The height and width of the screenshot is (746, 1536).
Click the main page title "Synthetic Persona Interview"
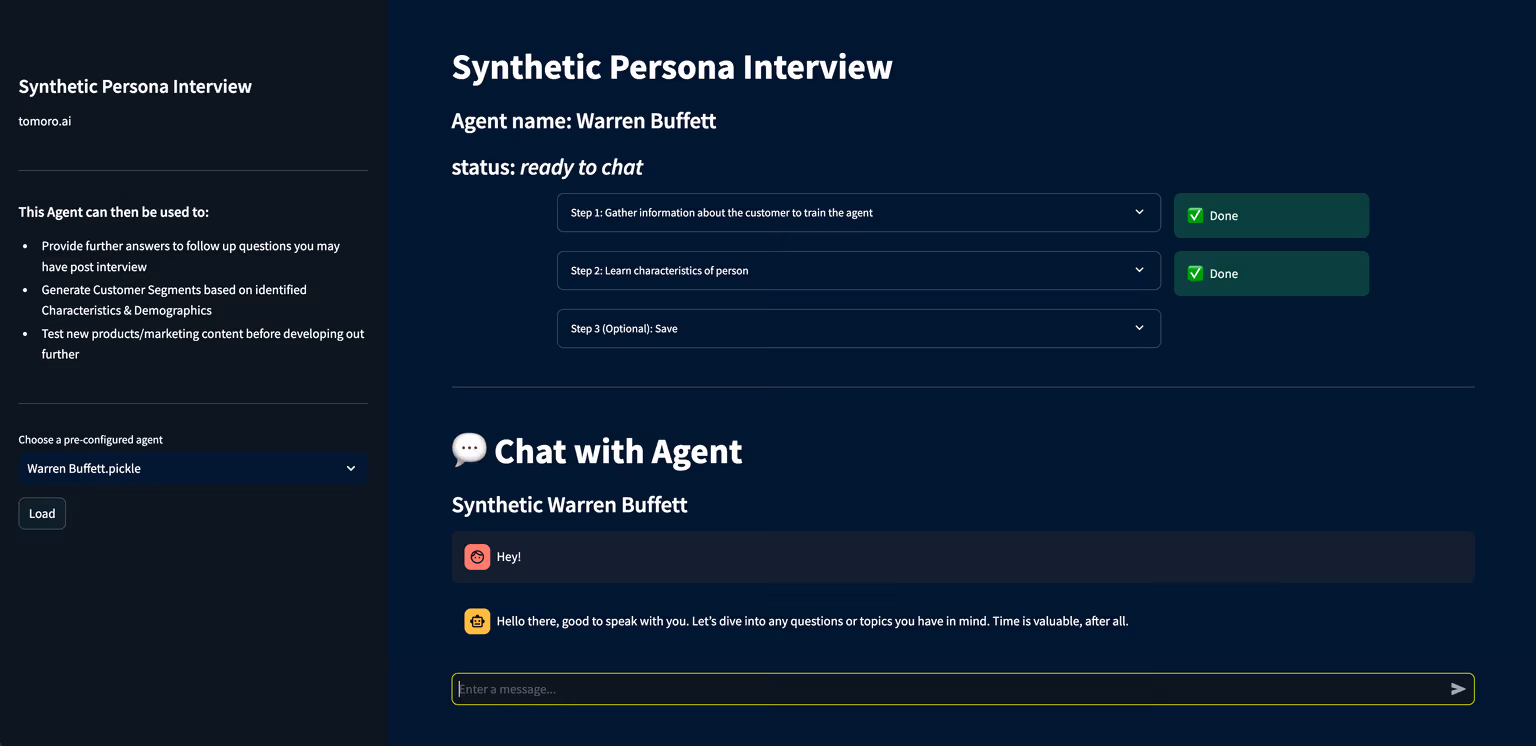(x=672, y=67)
